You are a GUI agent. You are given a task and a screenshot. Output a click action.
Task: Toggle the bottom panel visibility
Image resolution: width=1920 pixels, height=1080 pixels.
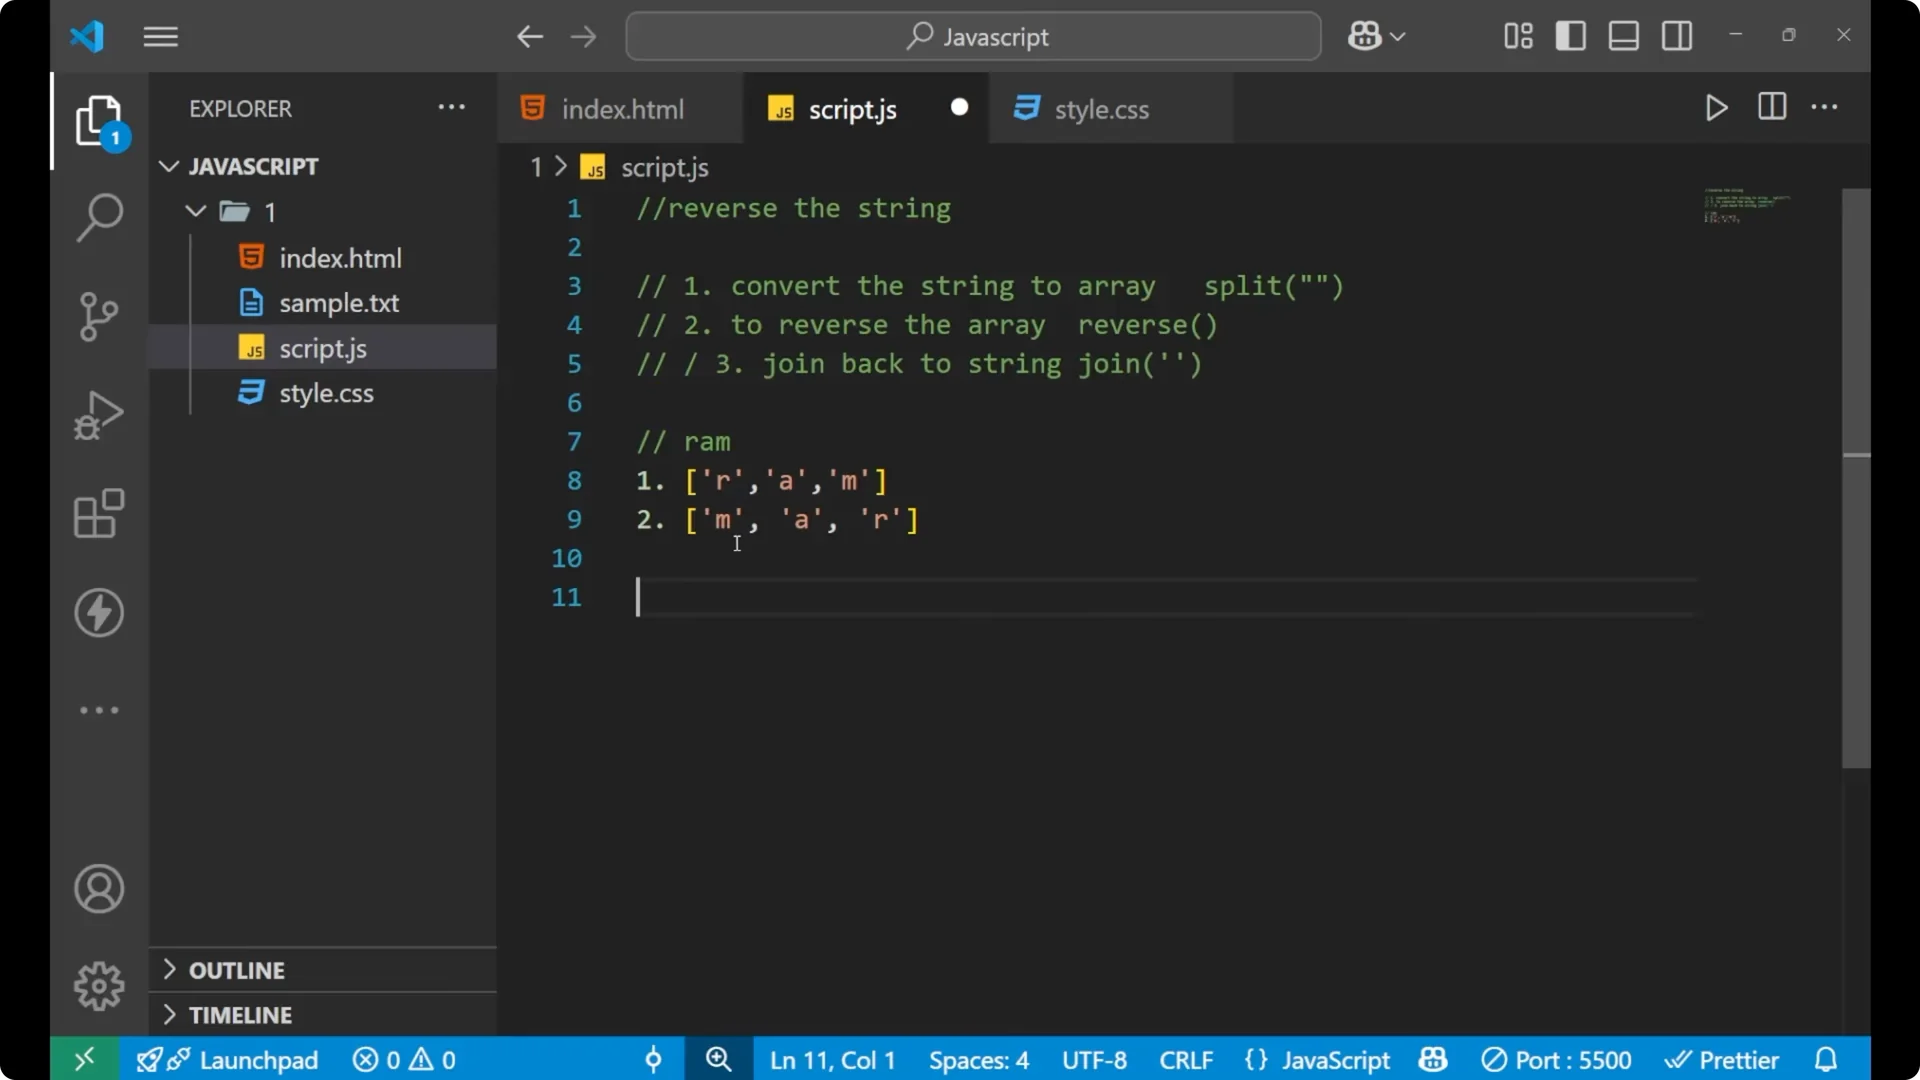[1622, 36]
